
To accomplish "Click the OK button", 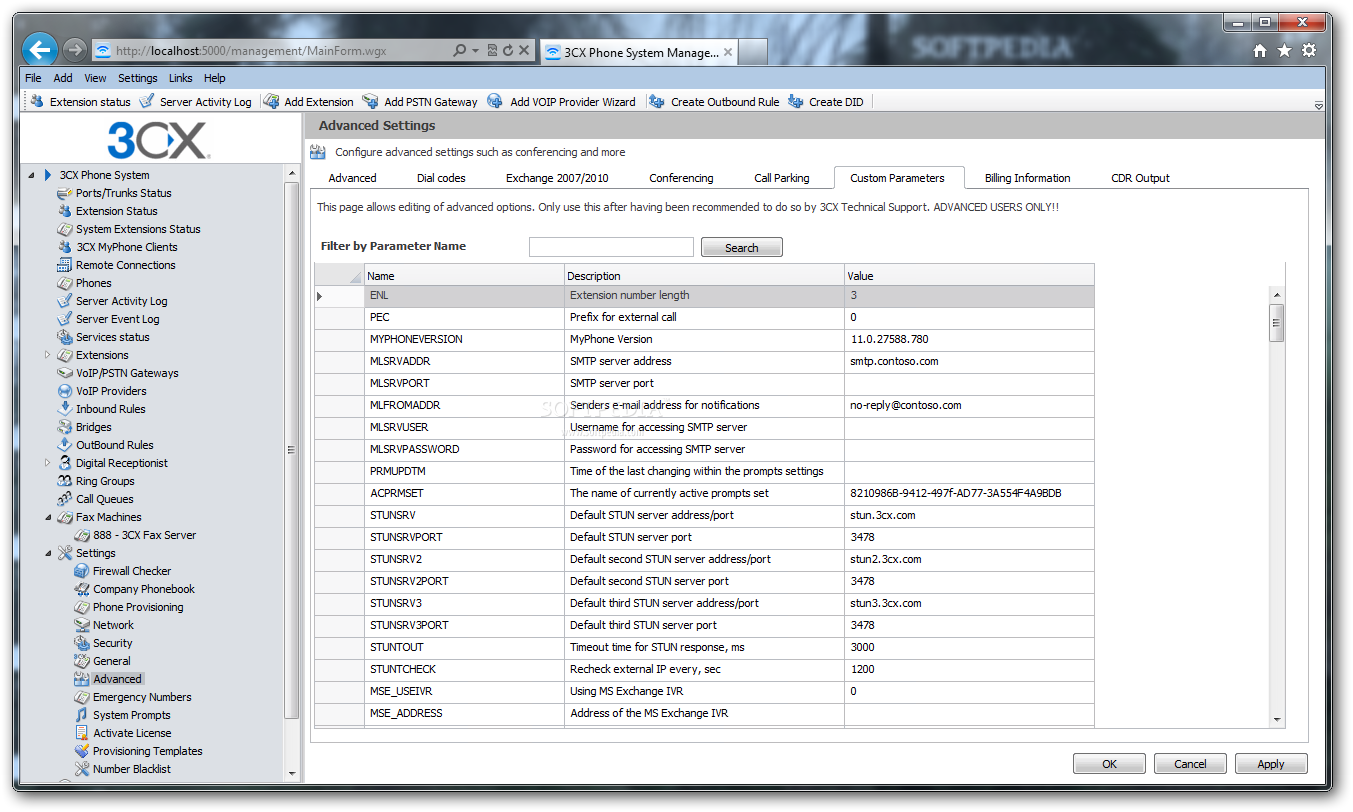I will [1109, 763].
